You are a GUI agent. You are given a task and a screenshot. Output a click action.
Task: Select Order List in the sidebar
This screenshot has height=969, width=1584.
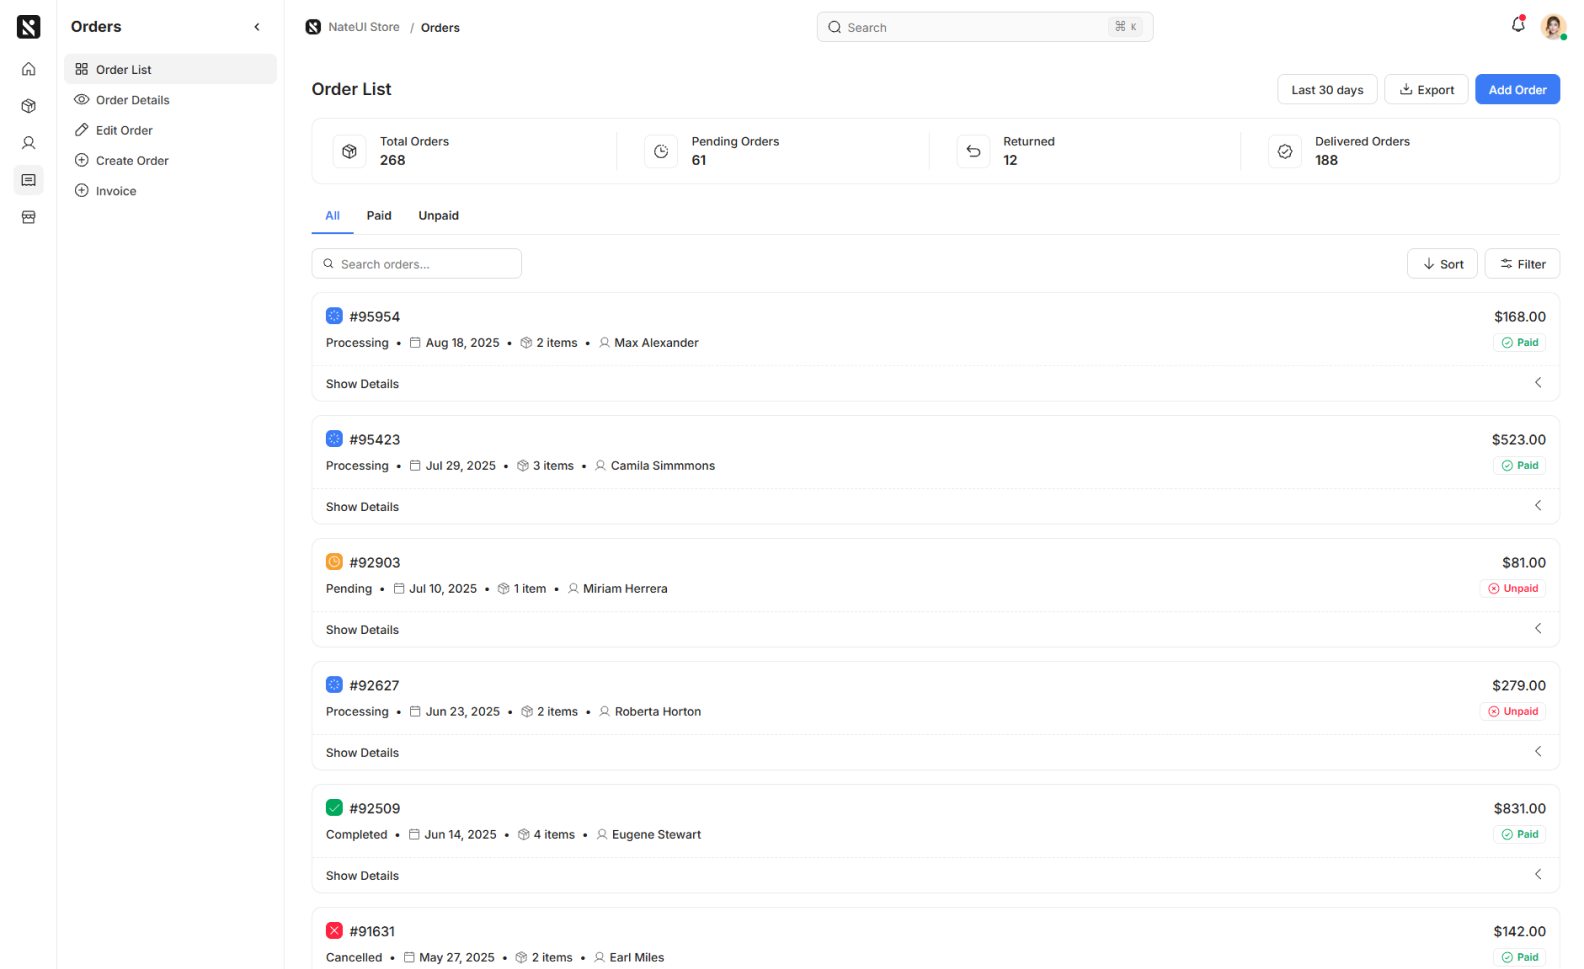[170, 69]
